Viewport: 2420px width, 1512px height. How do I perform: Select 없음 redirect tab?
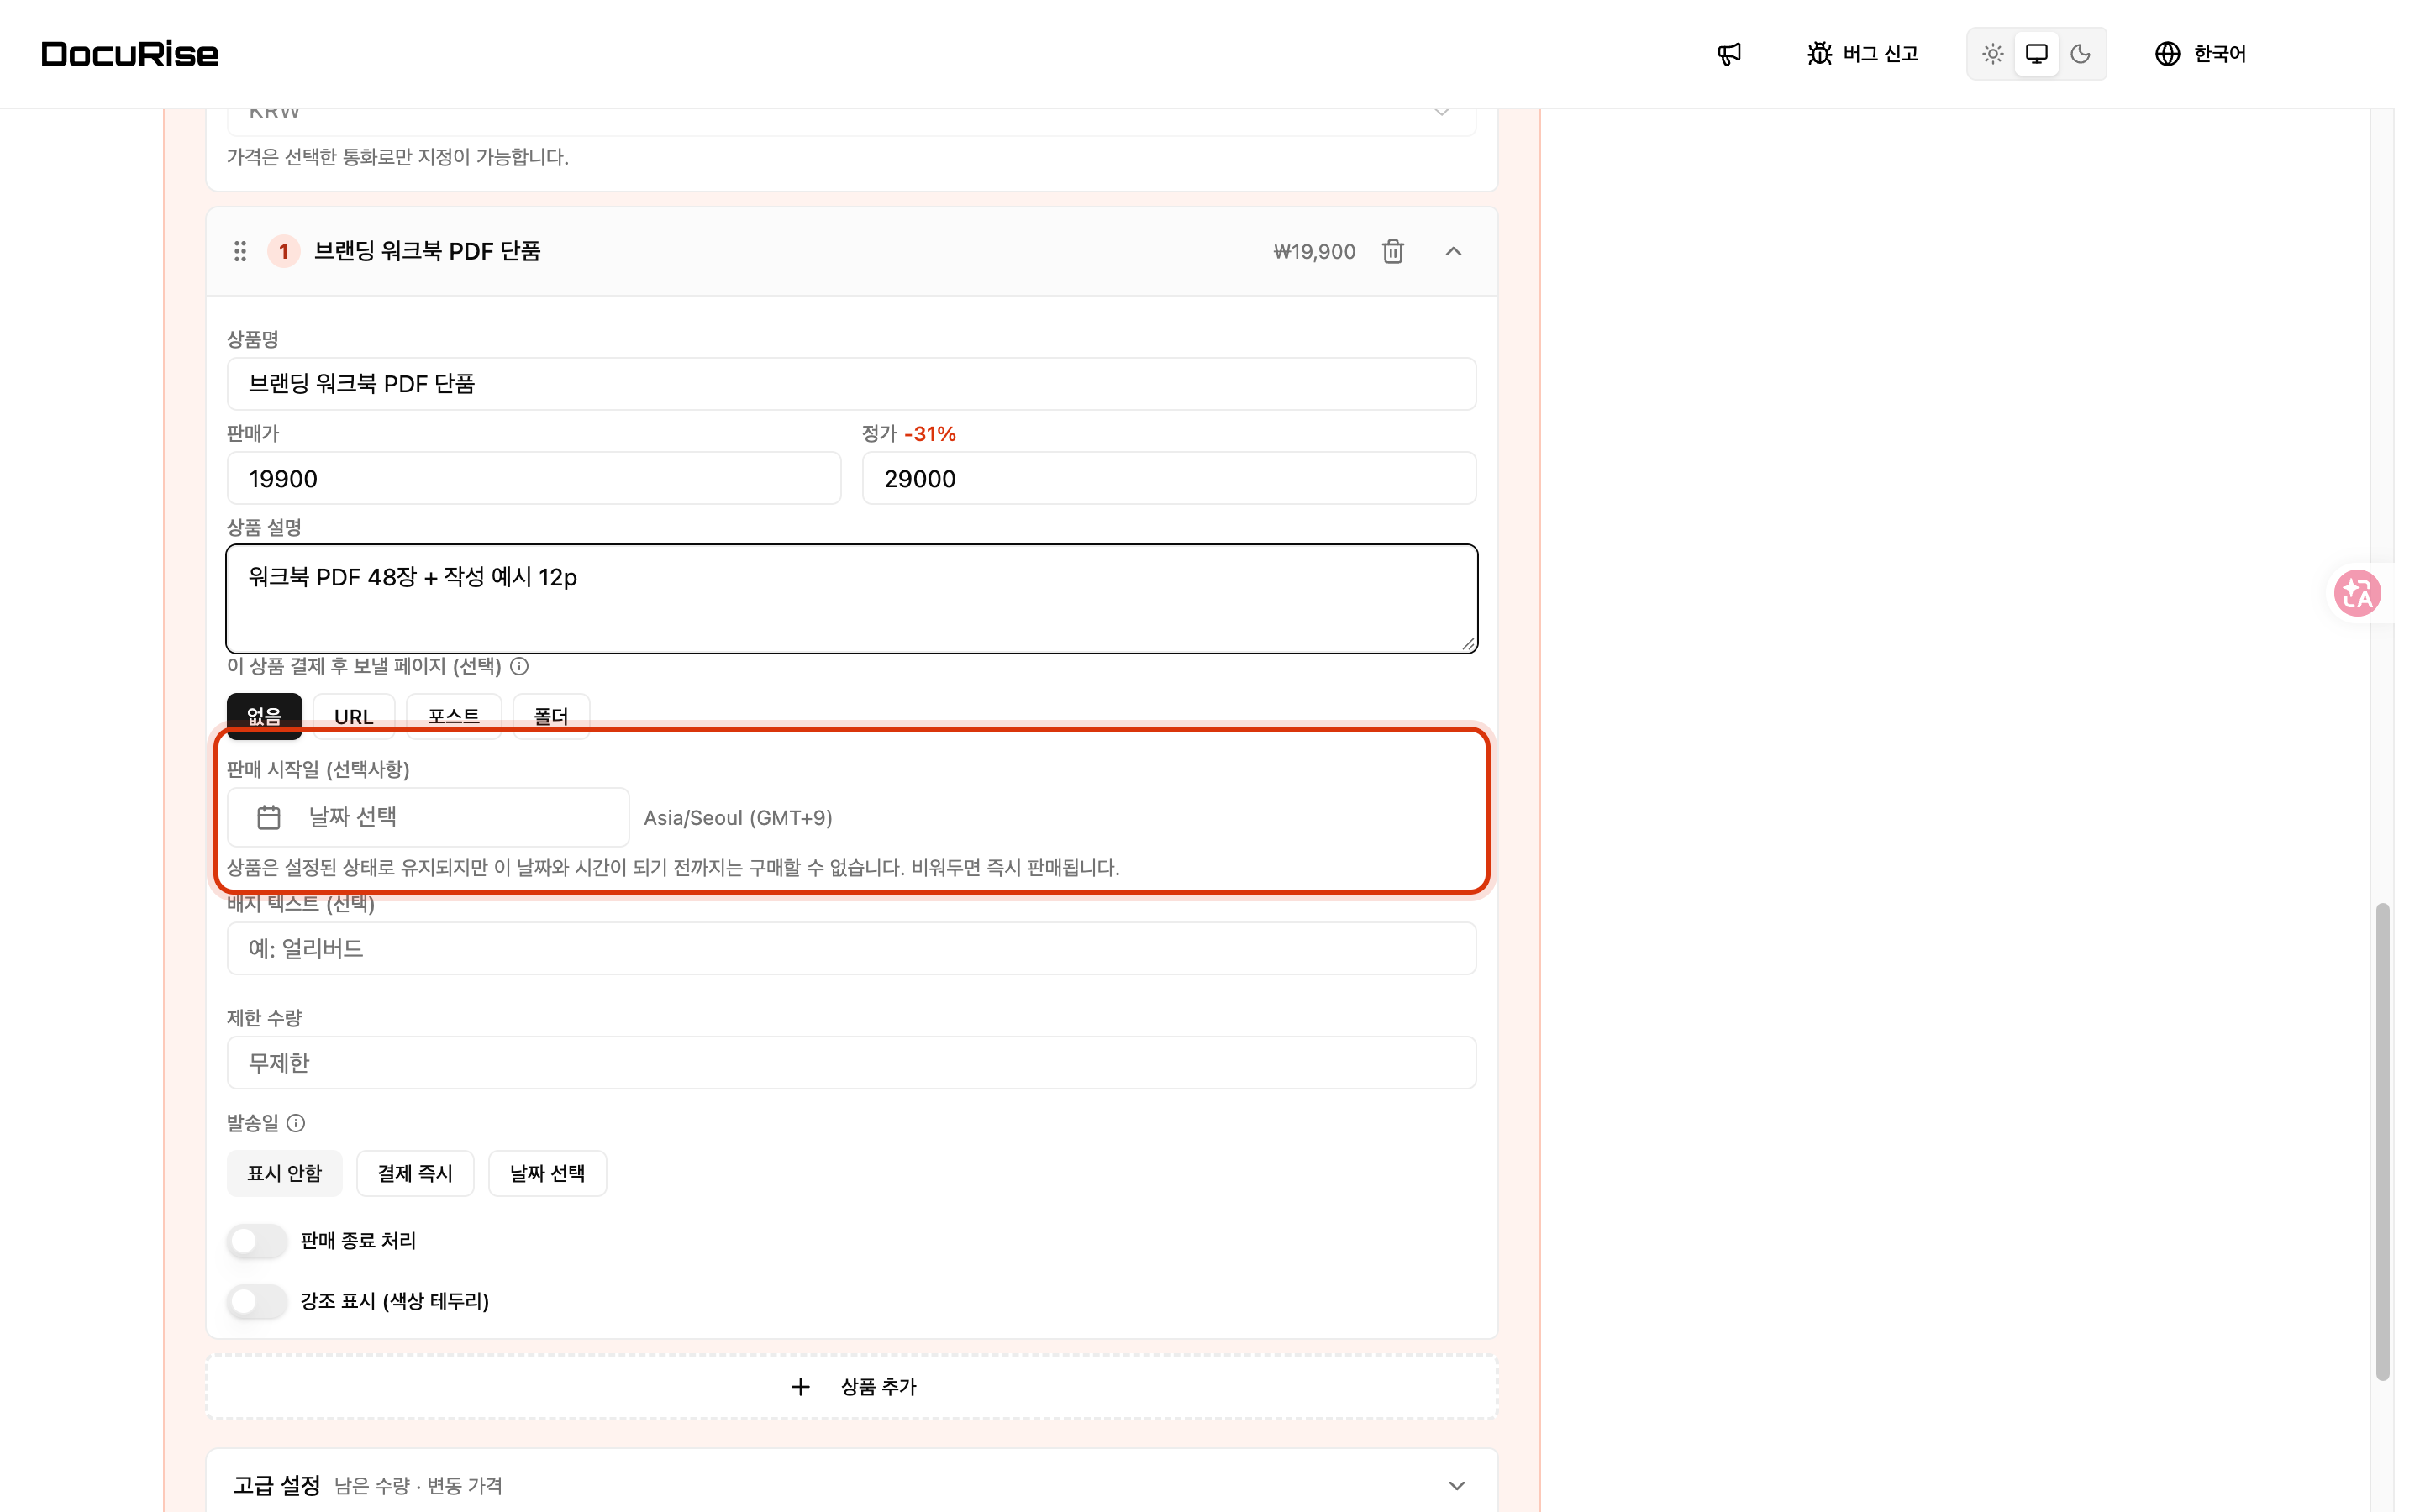pyautogui.click(x=264, y=716)
